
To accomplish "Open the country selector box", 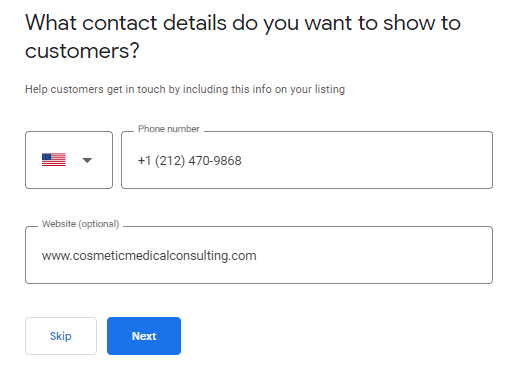I will pyautogui.click(x=69, y=160).
